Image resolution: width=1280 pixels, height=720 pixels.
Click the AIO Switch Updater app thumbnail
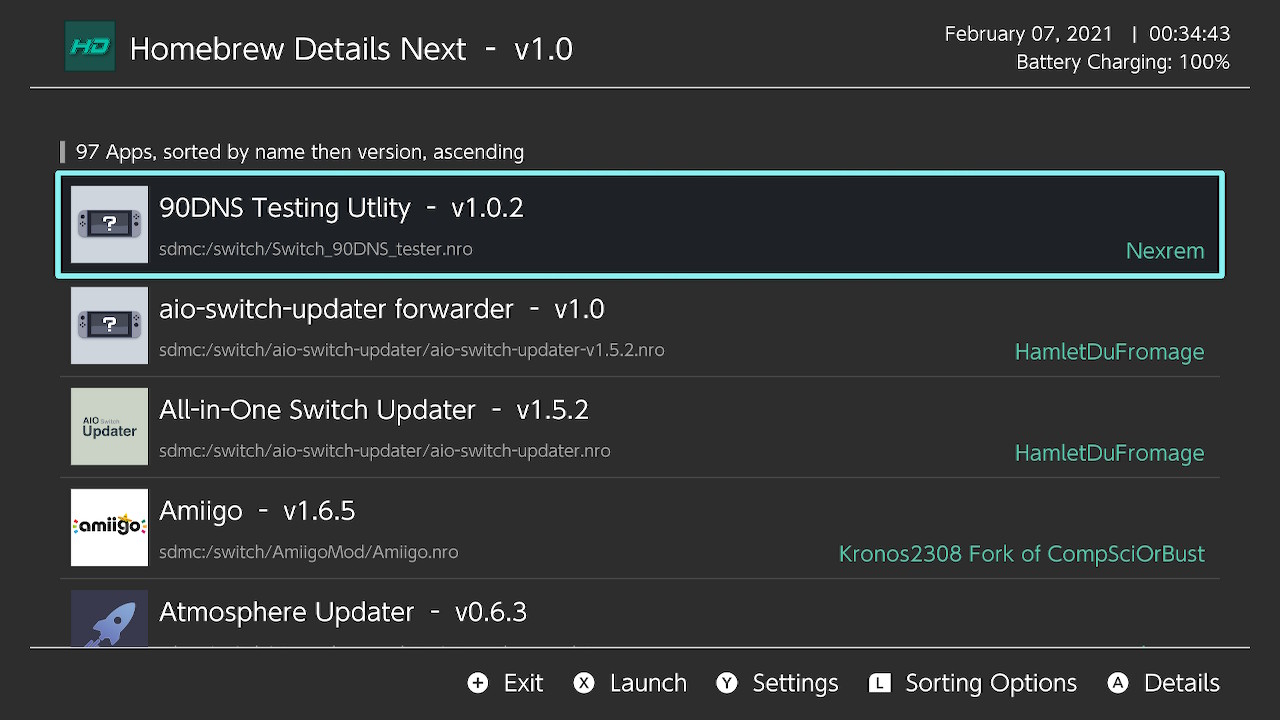click(x=109, y=427)
